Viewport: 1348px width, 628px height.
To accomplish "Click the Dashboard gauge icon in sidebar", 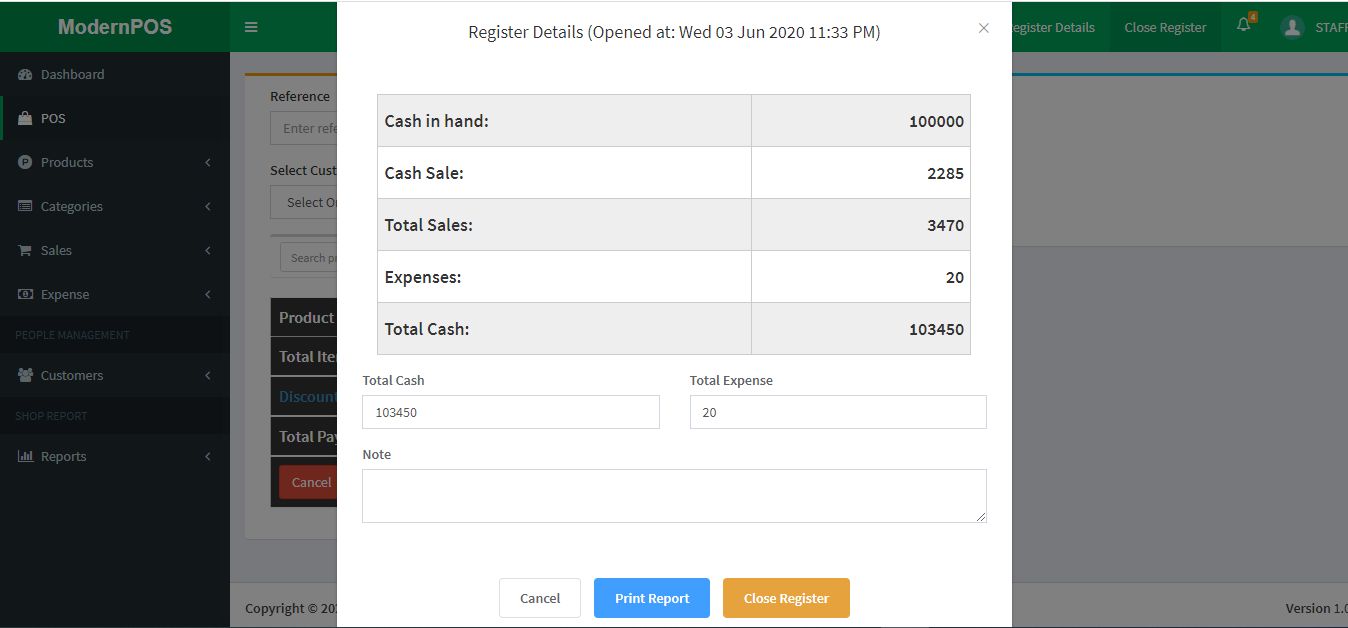I will pyautogui.click(x=25, y=75).
